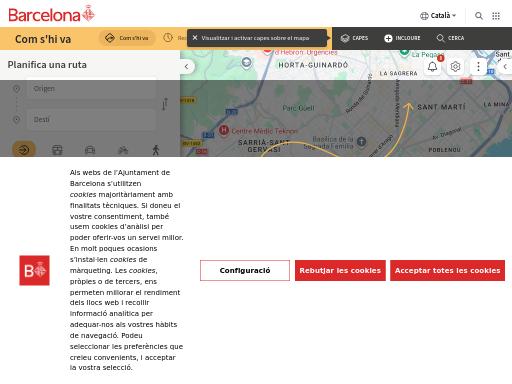The image size is (512, 384).
Task: Click Rebutjar les cookies button
Action: click(340, 270)
